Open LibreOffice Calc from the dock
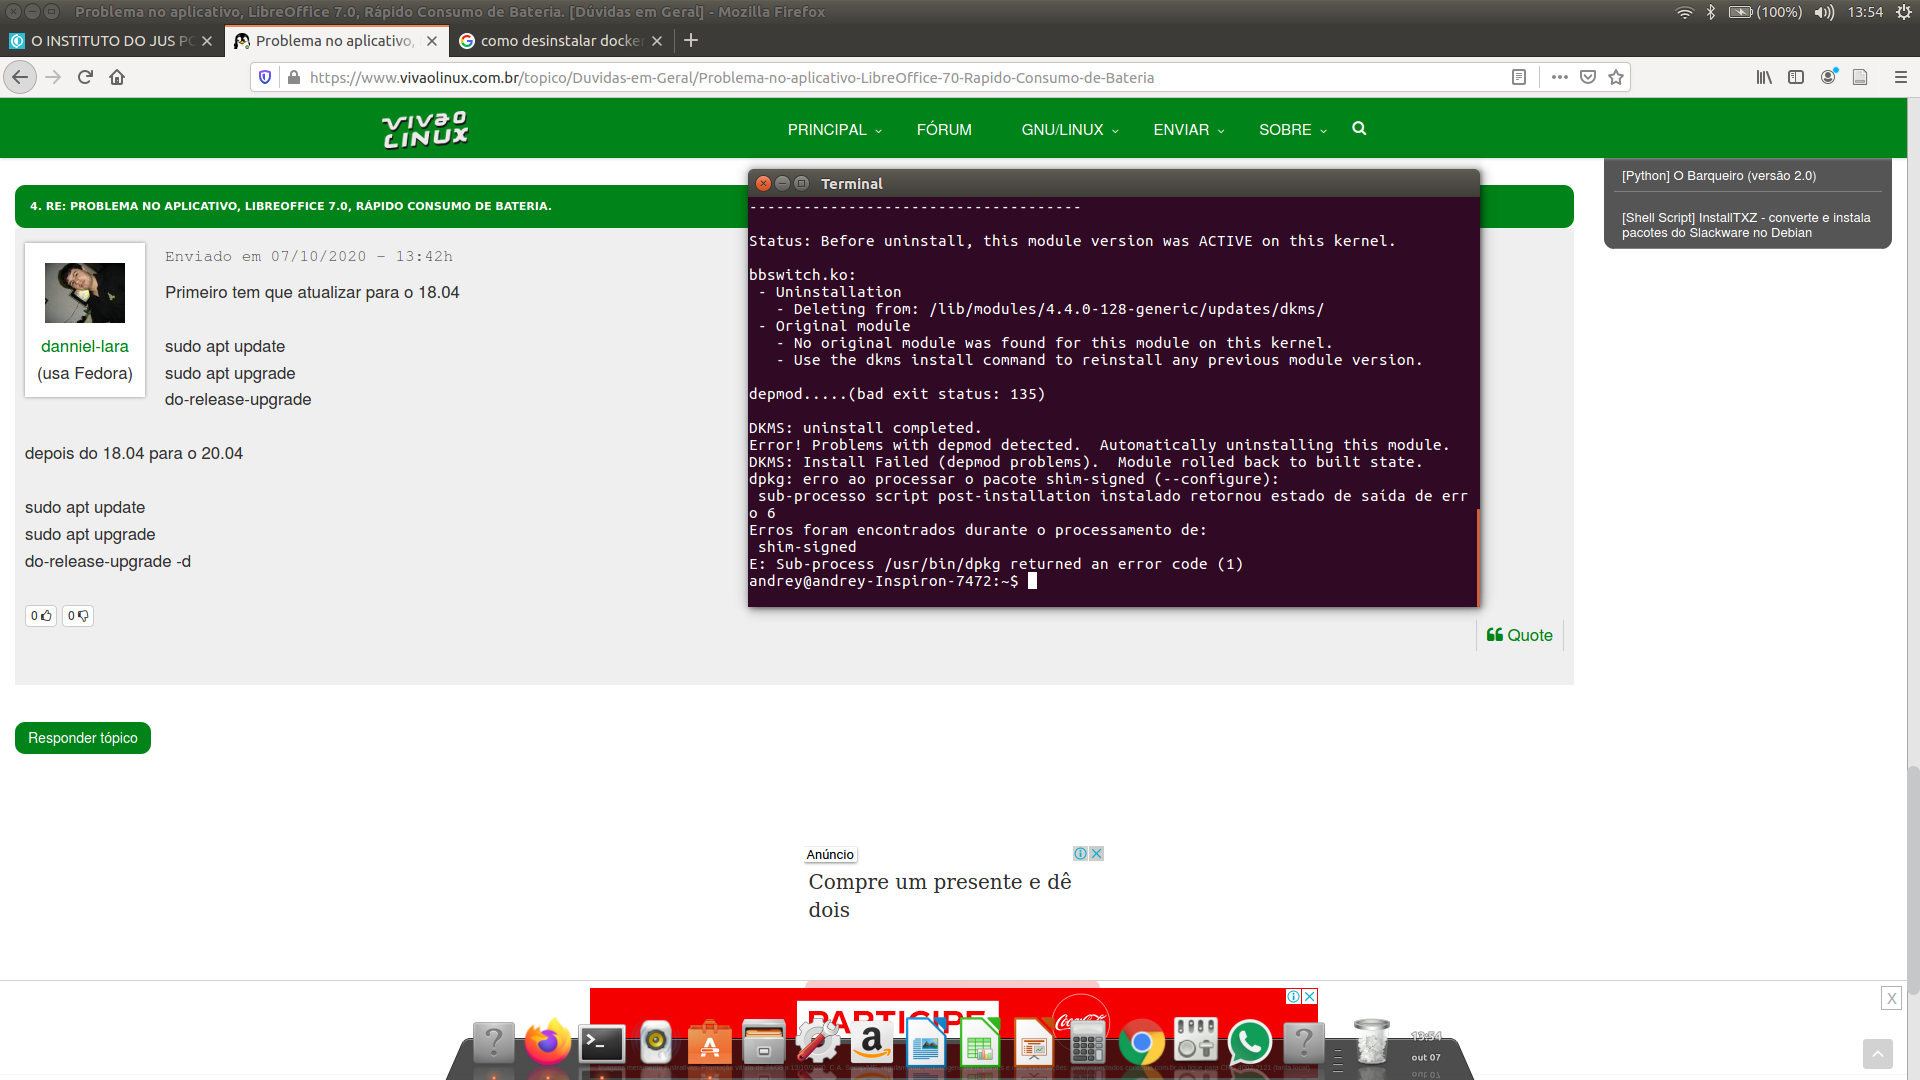Screen dimensions: 1920x1080 click(980, 1043)
